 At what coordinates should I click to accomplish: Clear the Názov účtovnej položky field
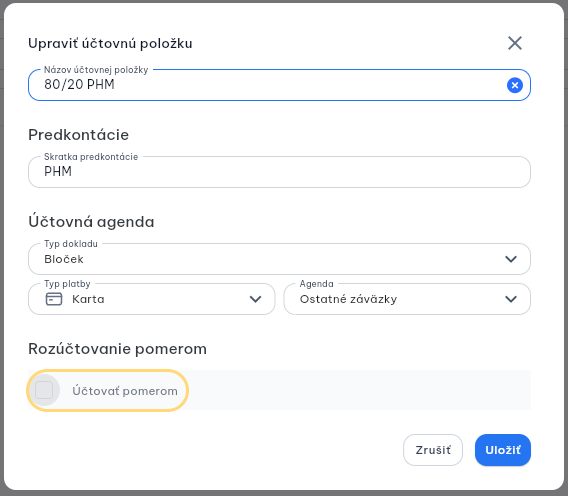515,85
